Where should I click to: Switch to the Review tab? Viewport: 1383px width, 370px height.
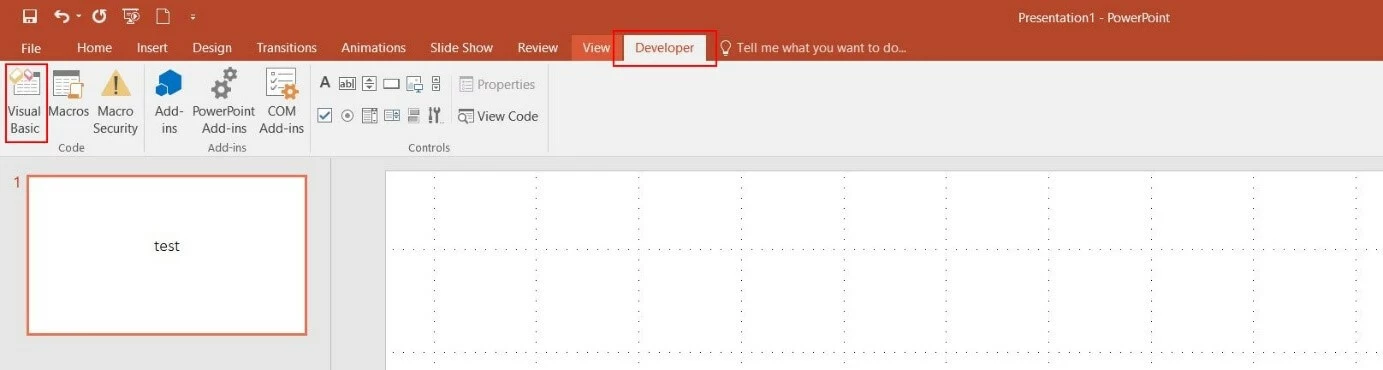click(x=538, y=48)
